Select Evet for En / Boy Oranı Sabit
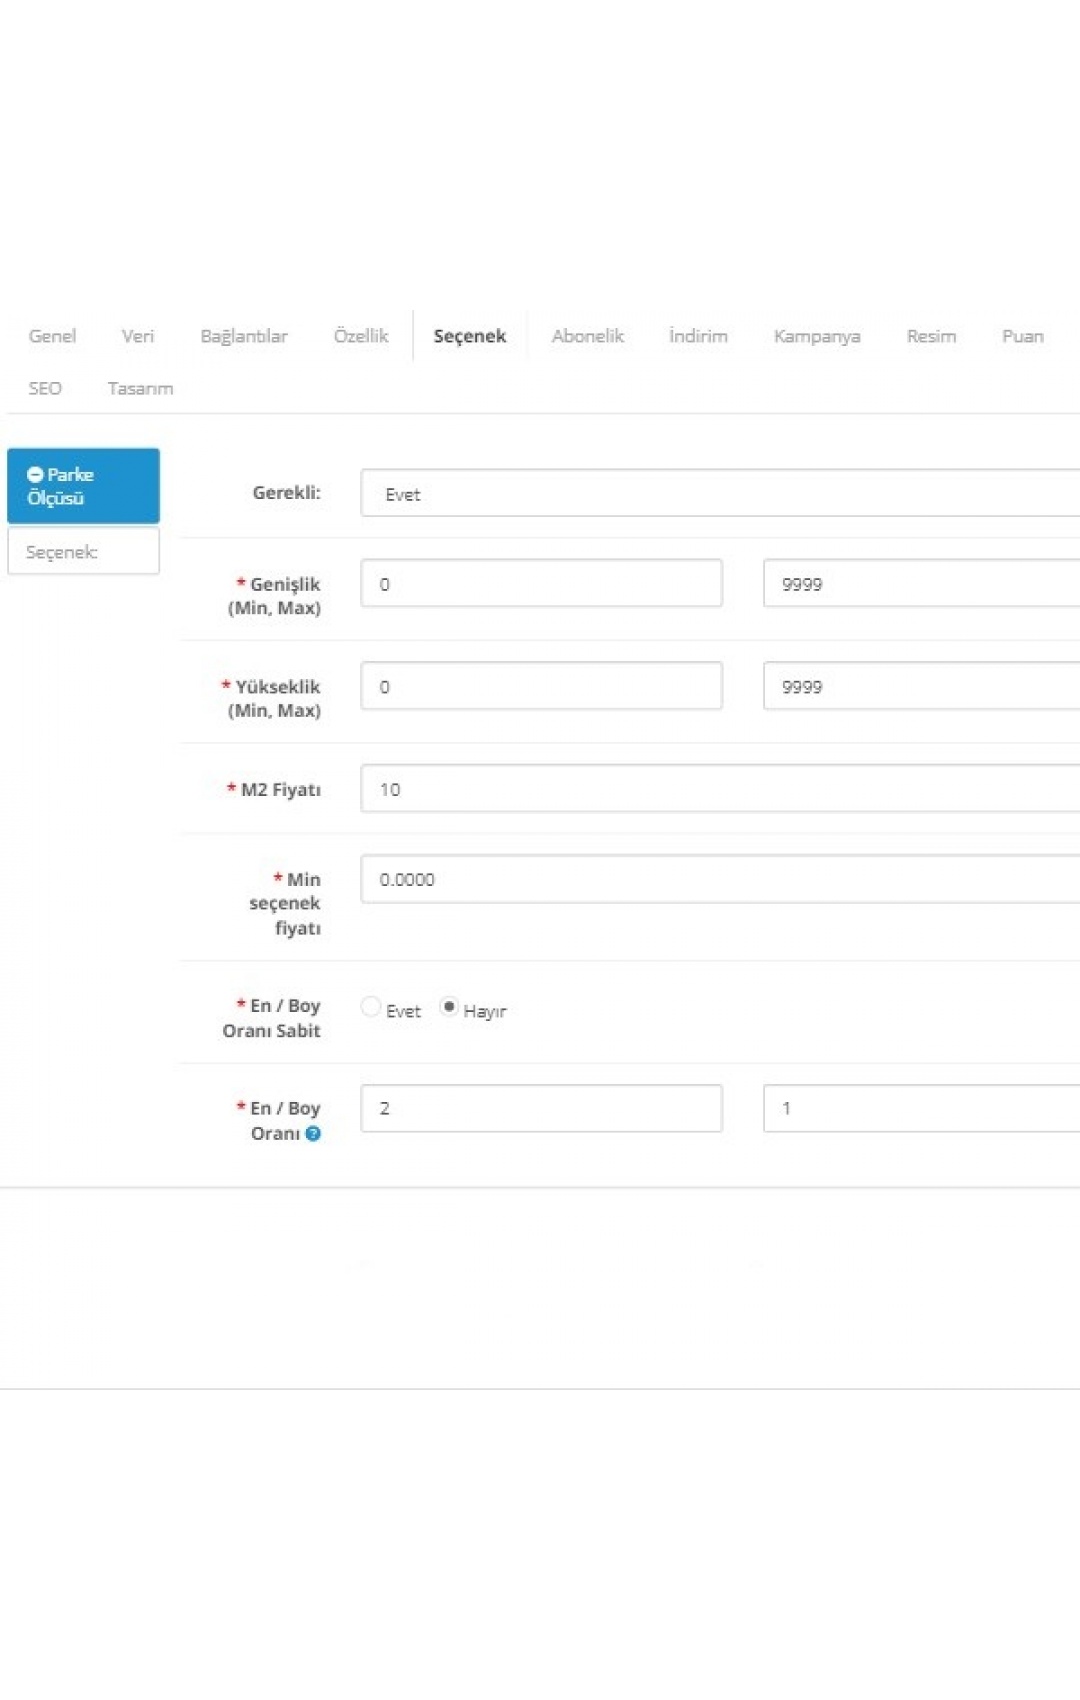Image resolution: width=1080 pixels, height=1700 pixels. pyautogui.click(x=371, y=1007)
